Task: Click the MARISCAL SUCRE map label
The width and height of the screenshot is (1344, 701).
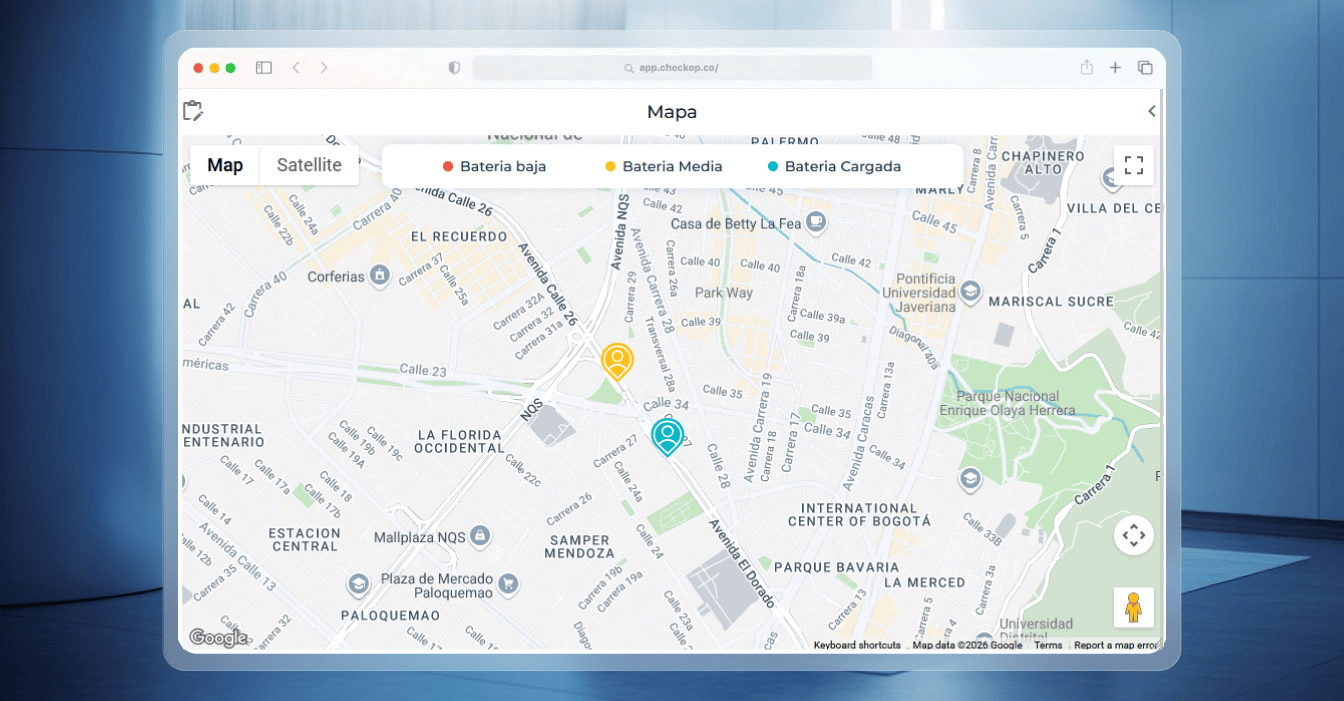Action: (1051, 301)
